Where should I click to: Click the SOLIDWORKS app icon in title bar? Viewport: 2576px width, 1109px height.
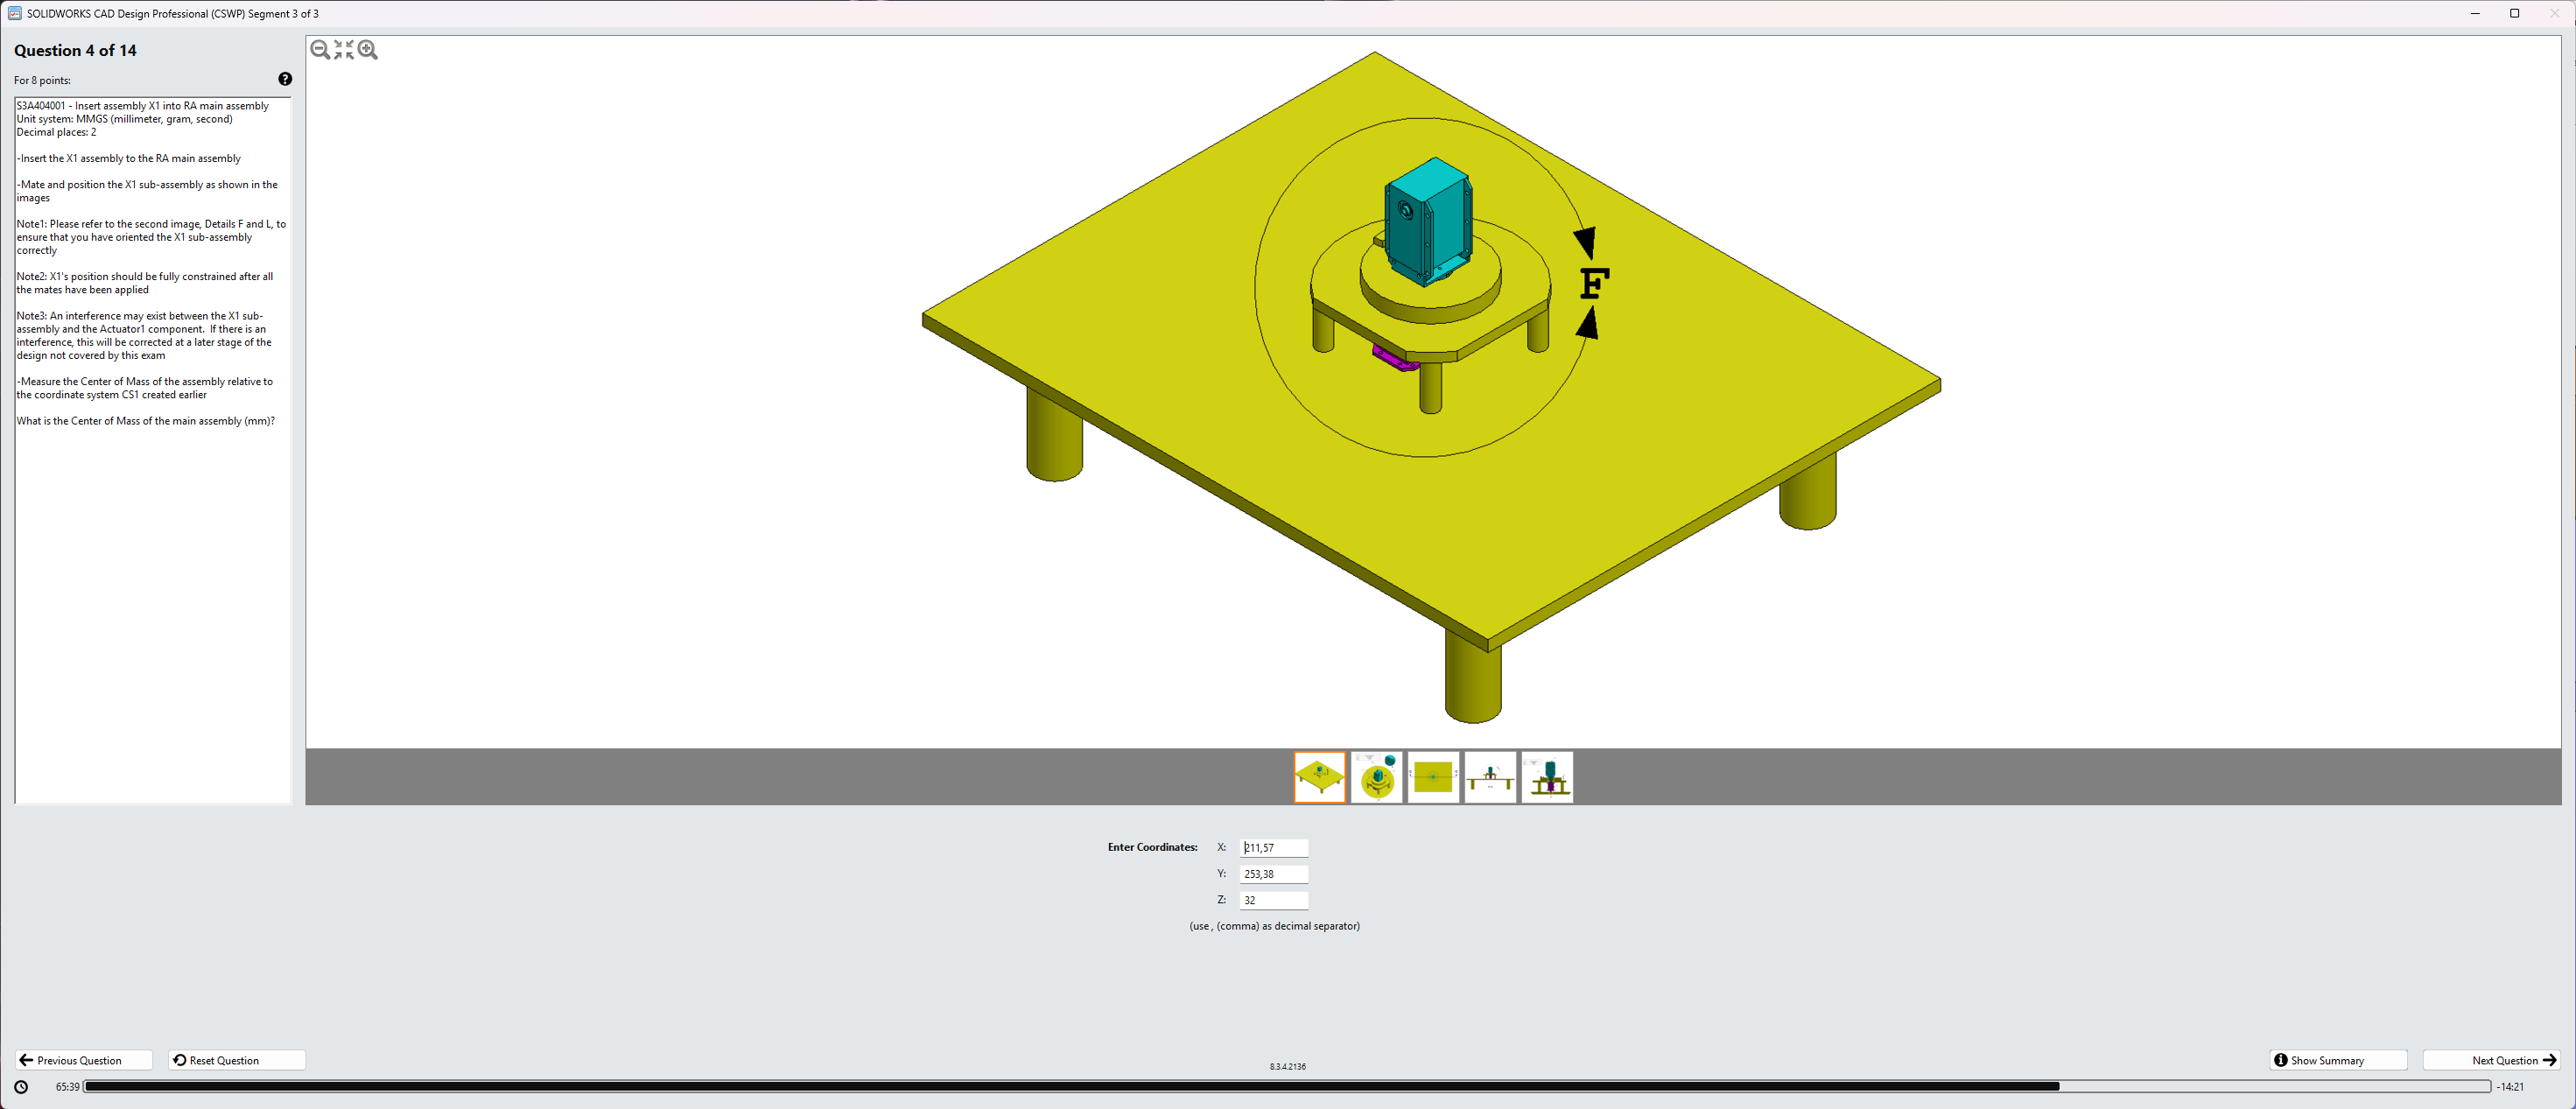pyautogui.click(x=14, y=13)
